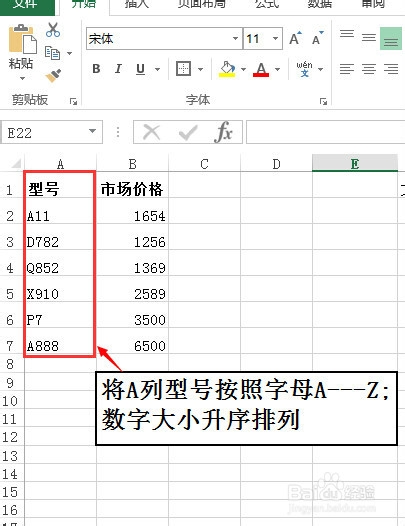Open fill color dropdown arrow
Viewport: 405px width, 526px height.
tap(243, 69)
